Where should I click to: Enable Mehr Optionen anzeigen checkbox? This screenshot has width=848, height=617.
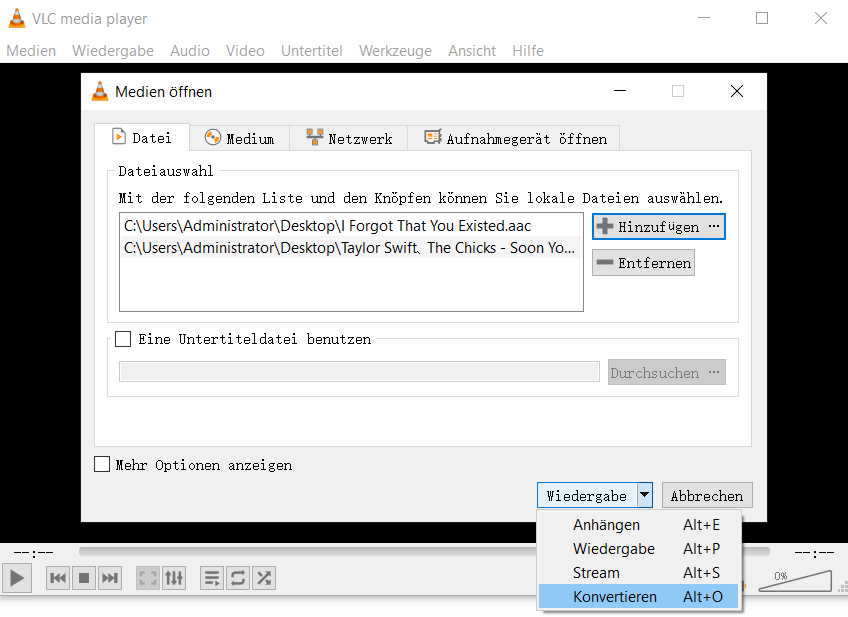point(102,465)
